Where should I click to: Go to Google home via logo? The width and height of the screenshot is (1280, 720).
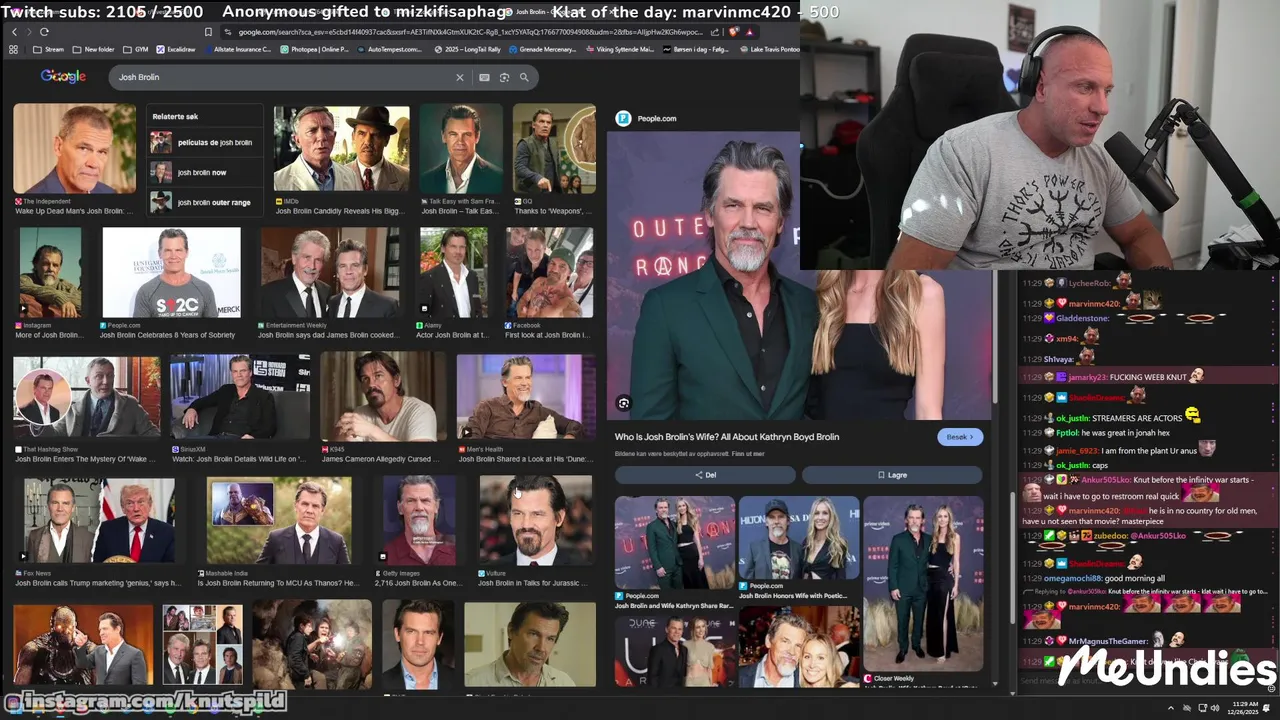tap(63, 77)
